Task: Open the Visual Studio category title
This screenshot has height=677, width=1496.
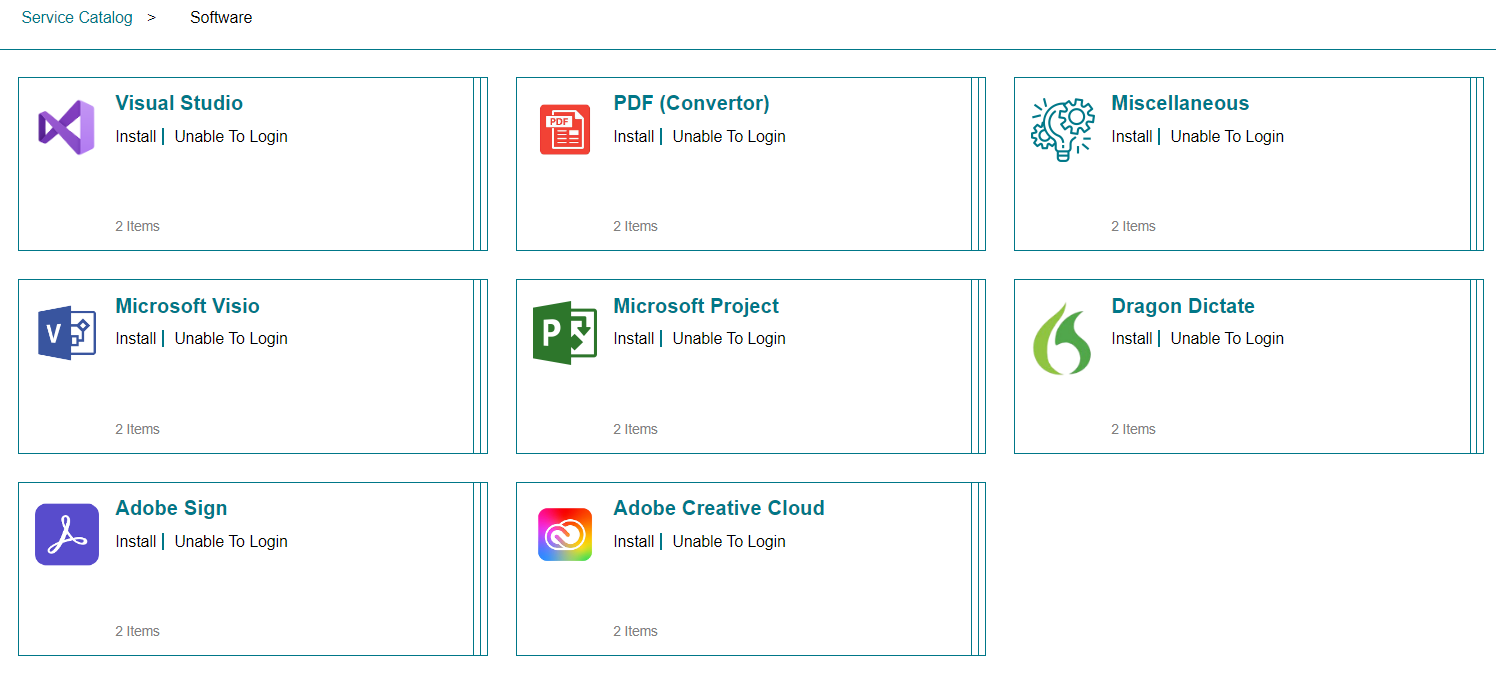Action: pyautogui.click(x=179, y=103)
